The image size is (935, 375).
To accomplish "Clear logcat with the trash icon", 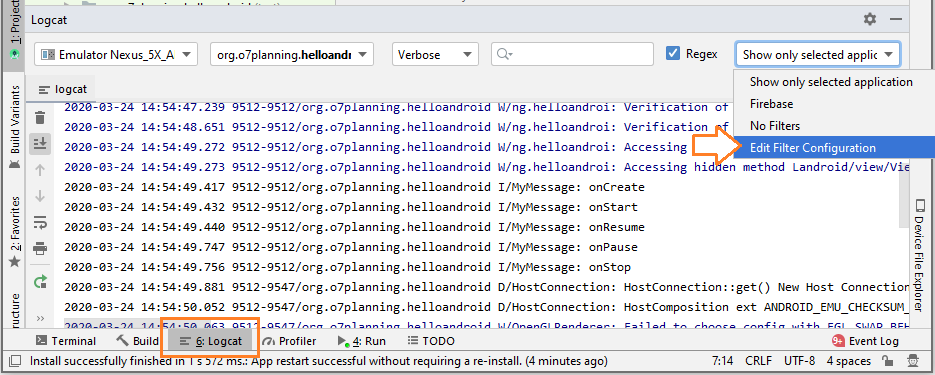I will pyautogui.click(x=40, y=118).
